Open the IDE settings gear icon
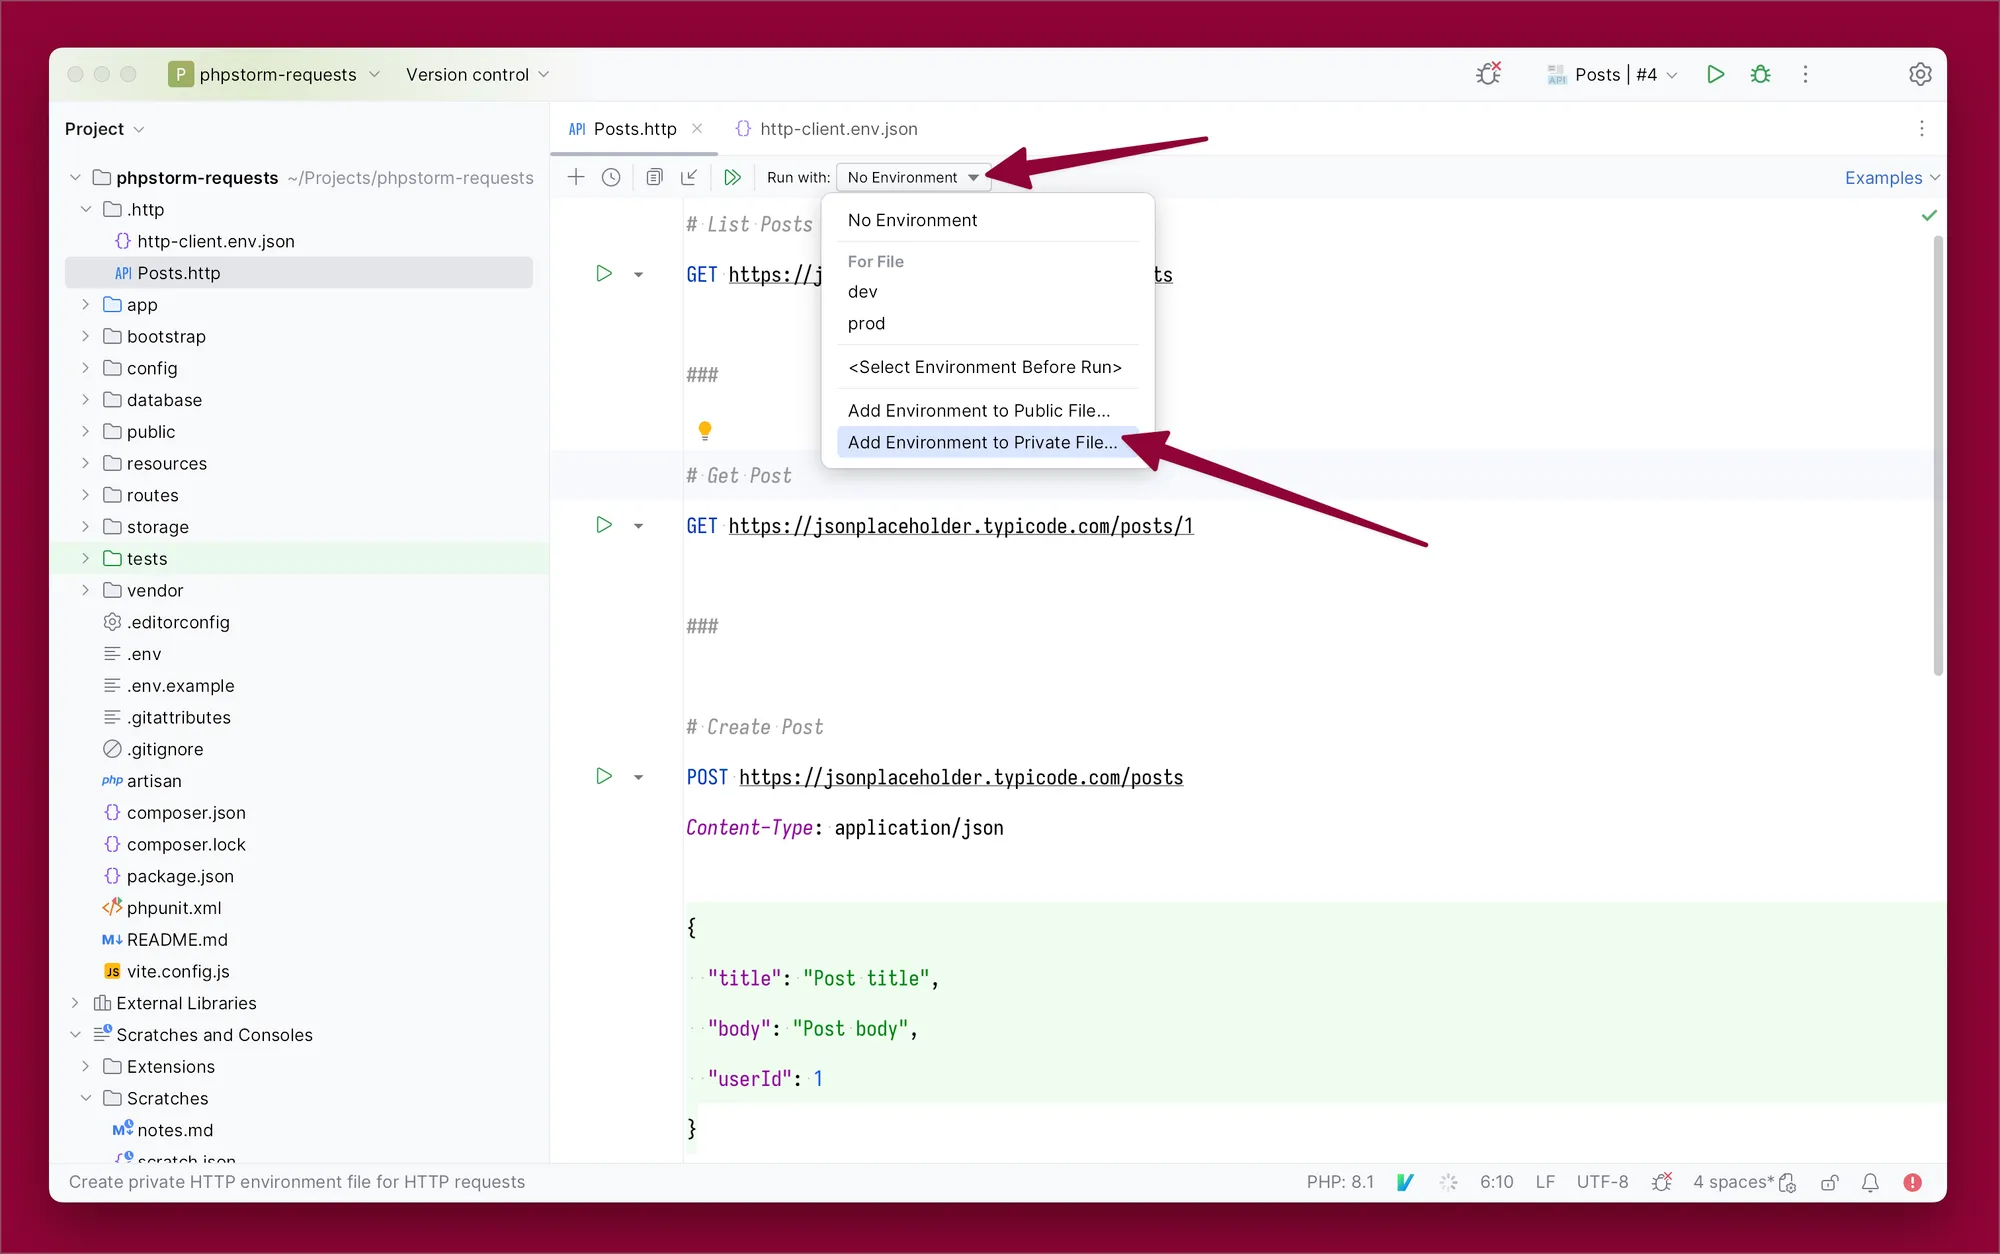Viewport: 2000px width, 1254px height. (1920, 74)
